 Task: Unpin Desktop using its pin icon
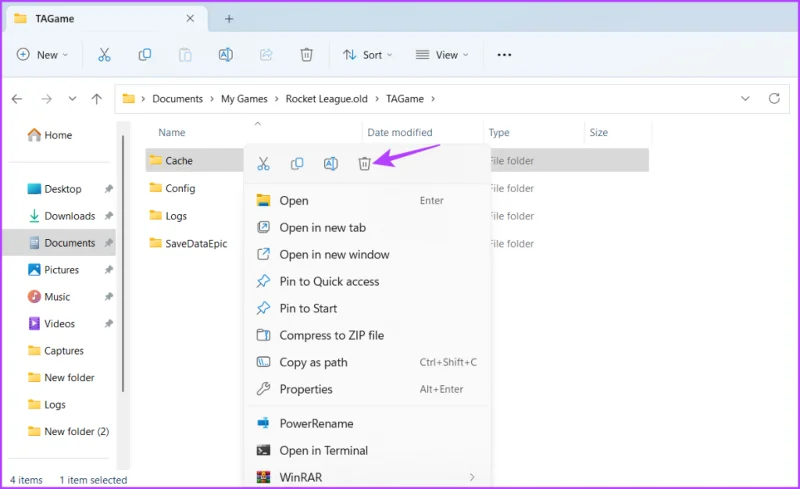pos(109,189)
